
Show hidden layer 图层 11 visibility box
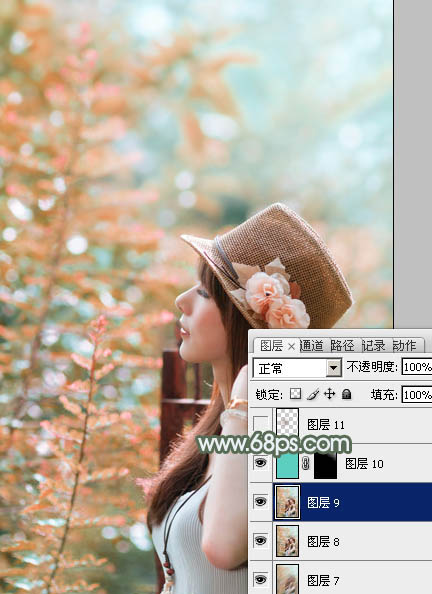(x=260, y=424)
